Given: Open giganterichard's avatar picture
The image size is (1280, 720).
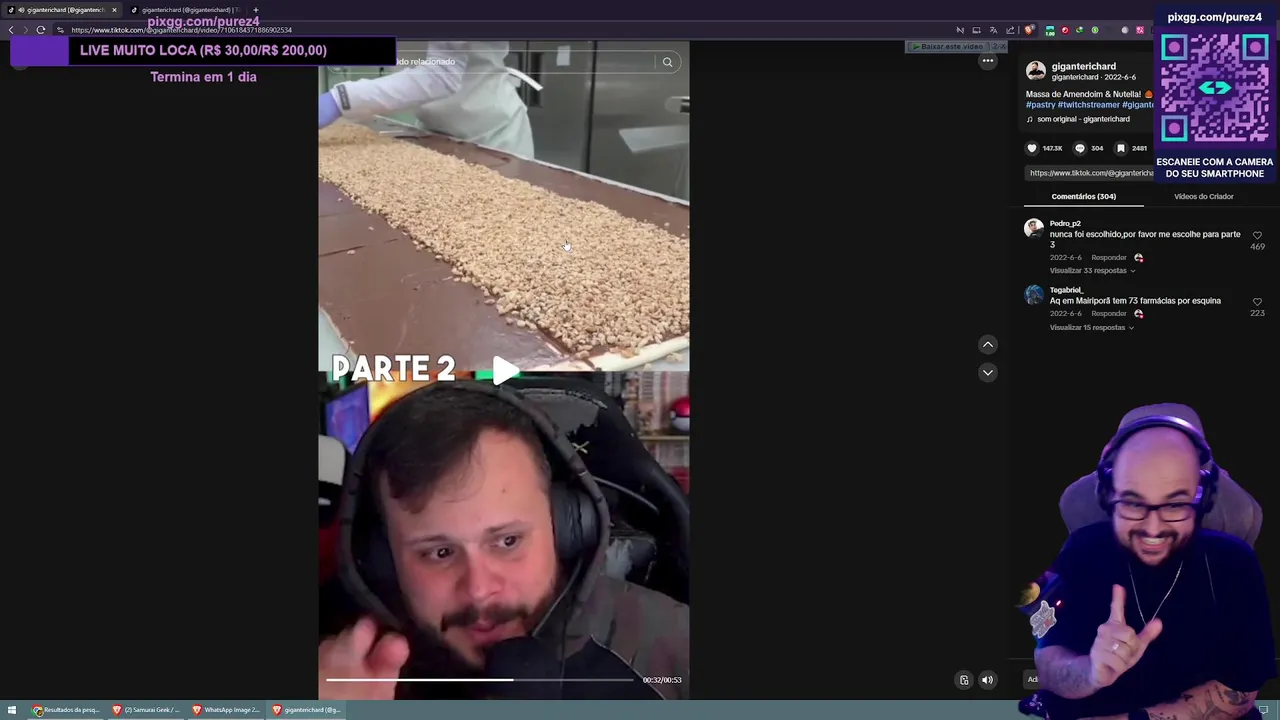Looking at the screenshot, I should click(1036, 71).
